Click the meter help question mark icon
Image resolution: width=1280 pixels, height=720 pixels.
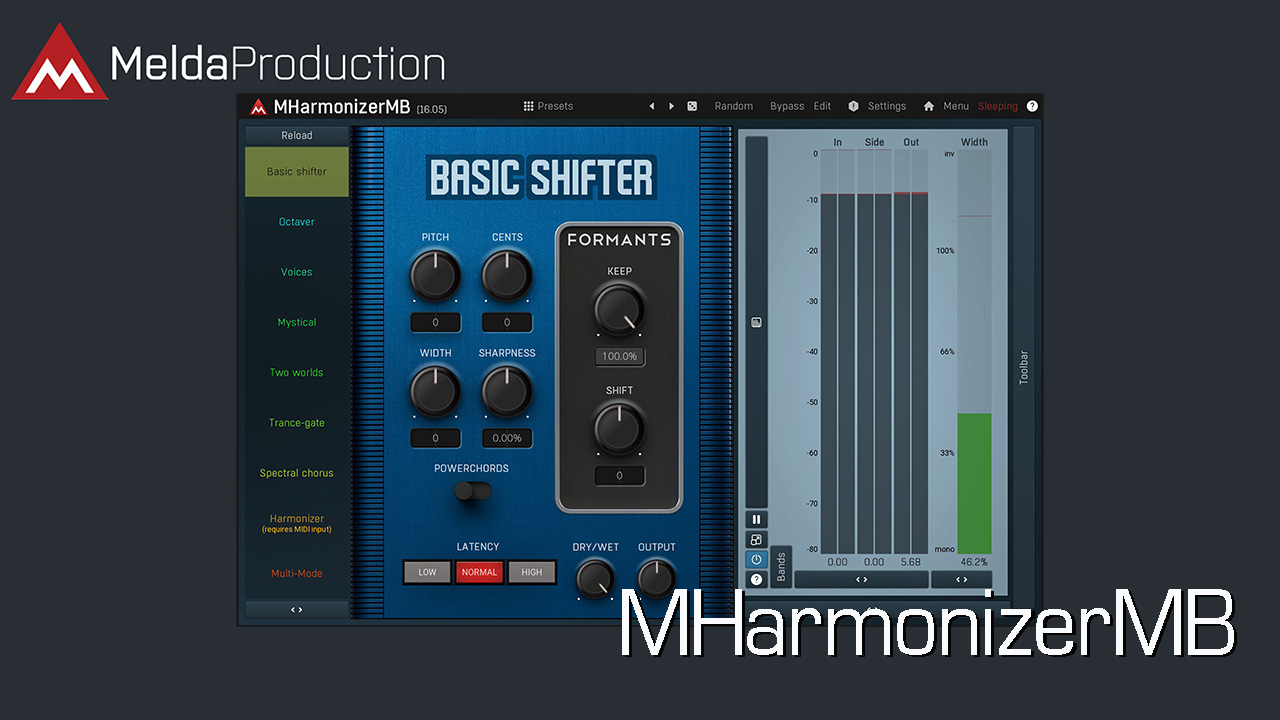[756, 579]
